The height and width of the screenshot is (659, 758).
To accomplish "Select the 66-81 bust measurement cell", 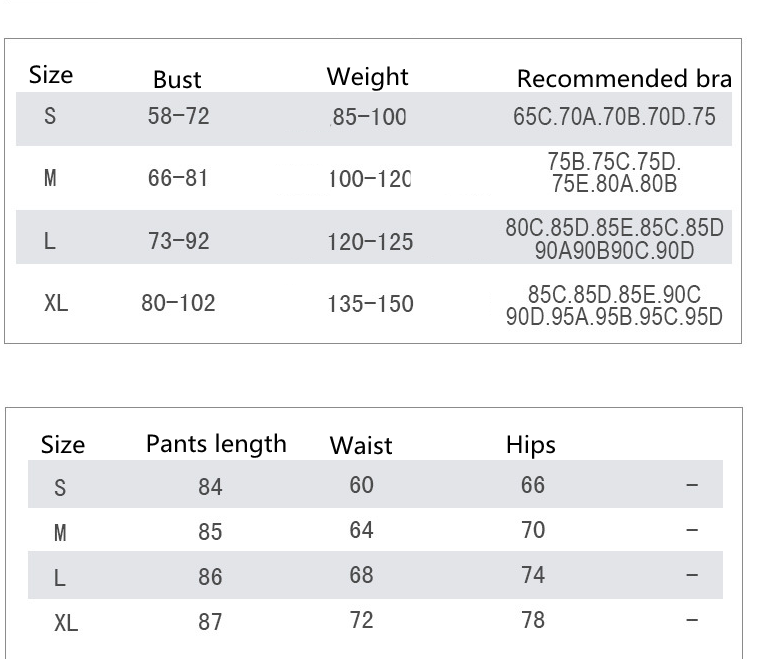I will click(x=178, y=179).
